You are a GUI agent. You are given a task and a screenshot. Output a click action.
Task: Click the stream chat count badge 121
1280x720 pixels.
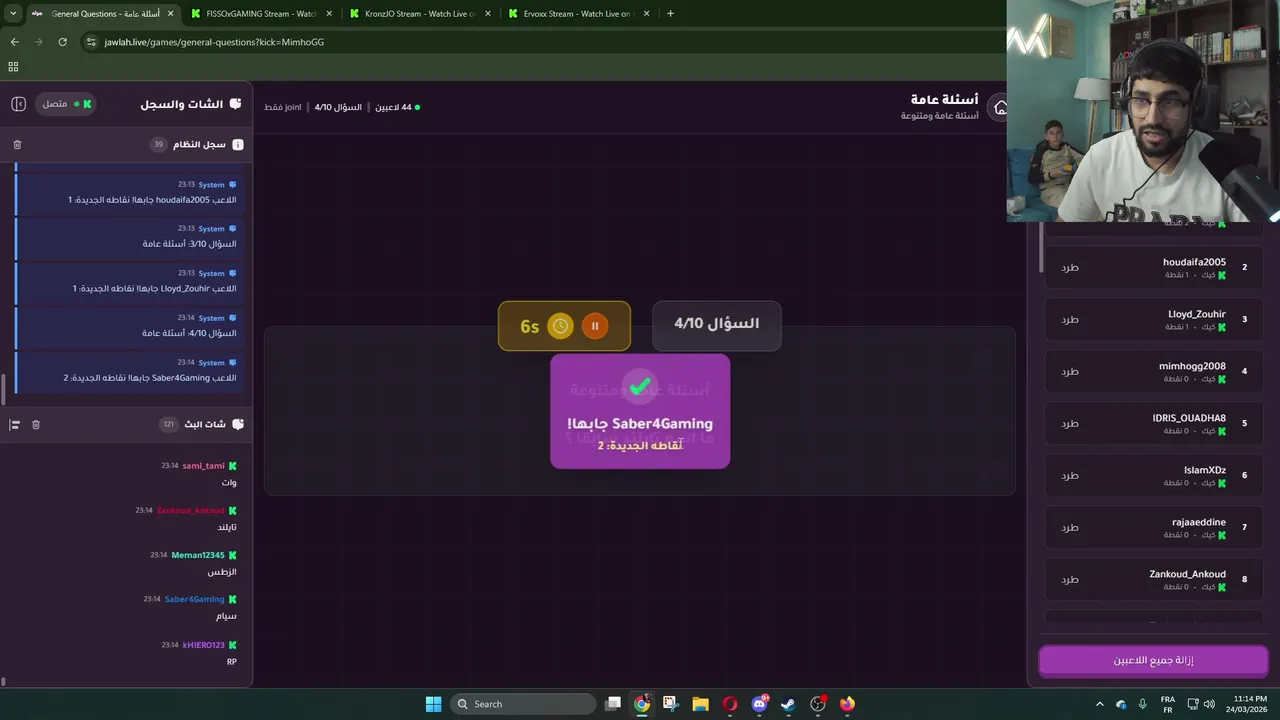[x=169, y=425]
